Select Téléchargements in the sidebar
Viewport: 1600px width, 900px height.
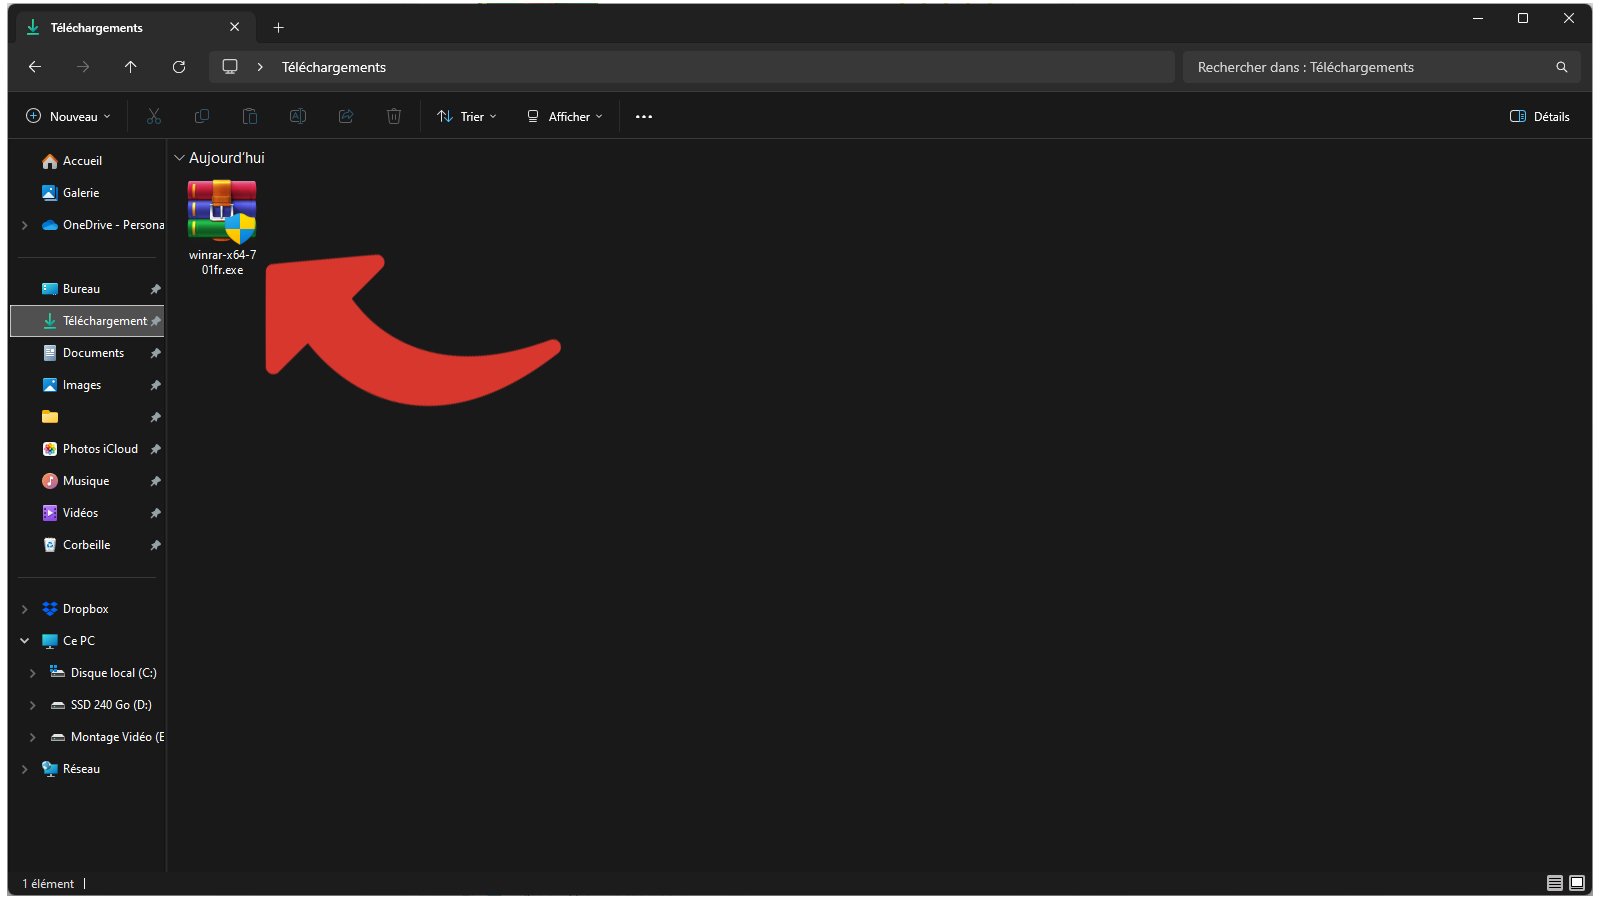(87, 321)
